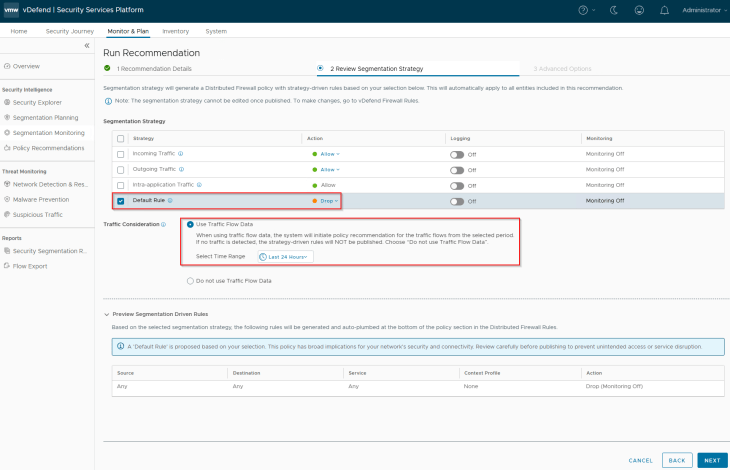Check the Incoming Traffic strategy checkbox

point(121,154)
